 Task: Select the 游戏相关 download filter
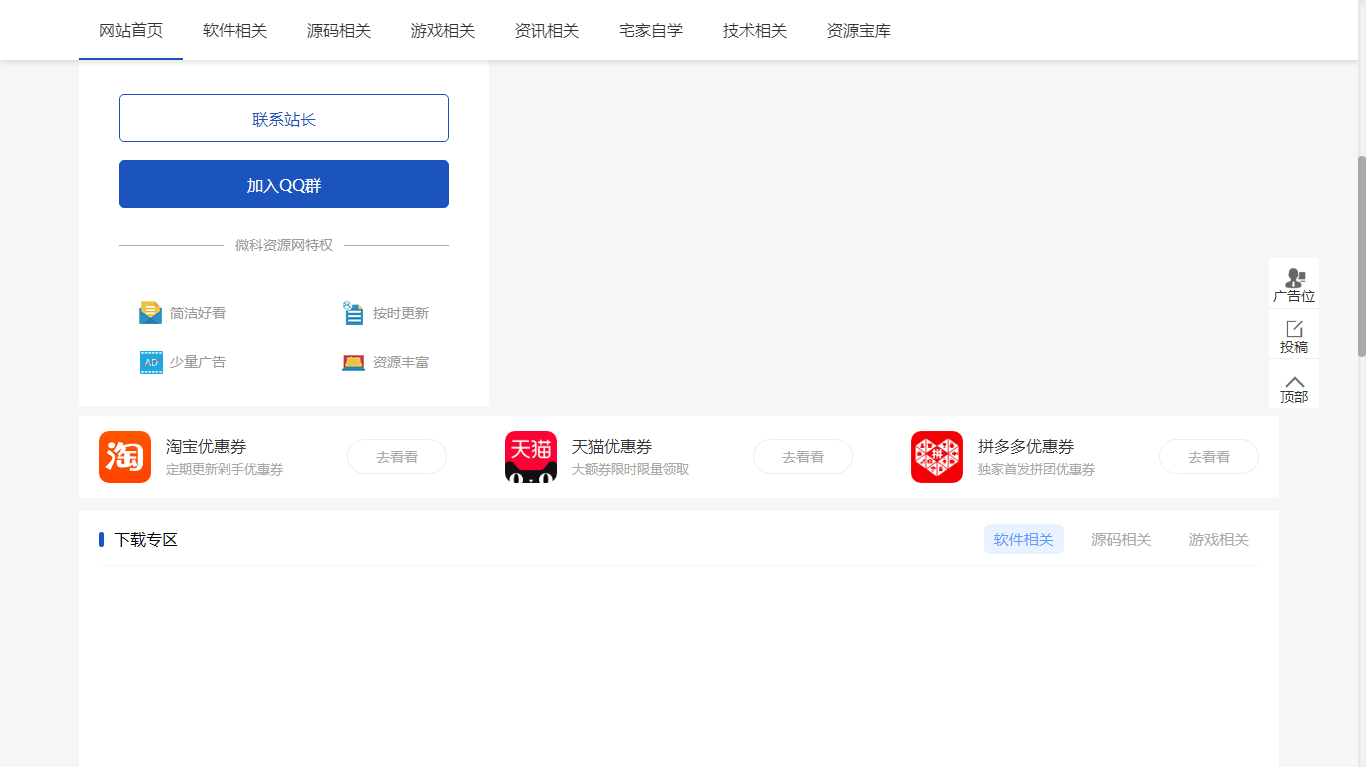[1218, 539]
